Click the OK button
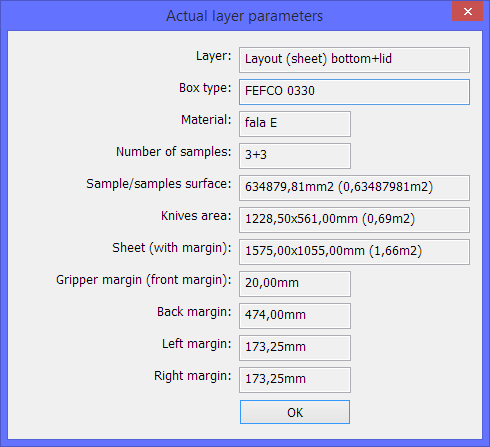Image resolution: width=490 pixels, height=447 pixels. (x=295, y=412)
